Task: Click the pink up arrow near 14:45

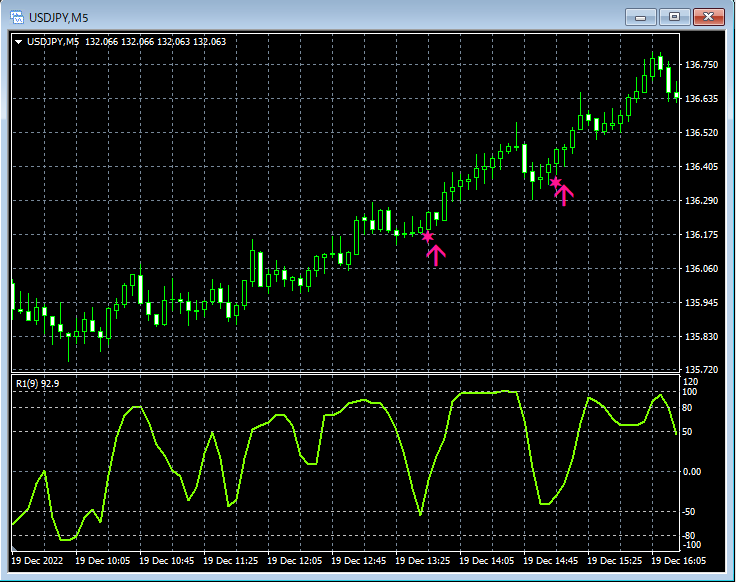Action: tap(564, 195)
